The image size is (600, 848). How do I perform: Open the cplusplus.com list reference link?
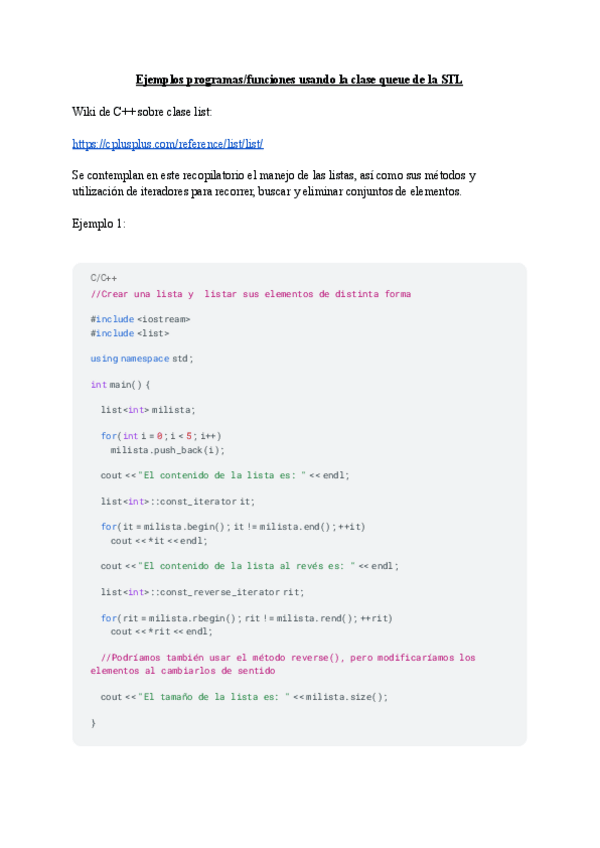coord(167,144)
